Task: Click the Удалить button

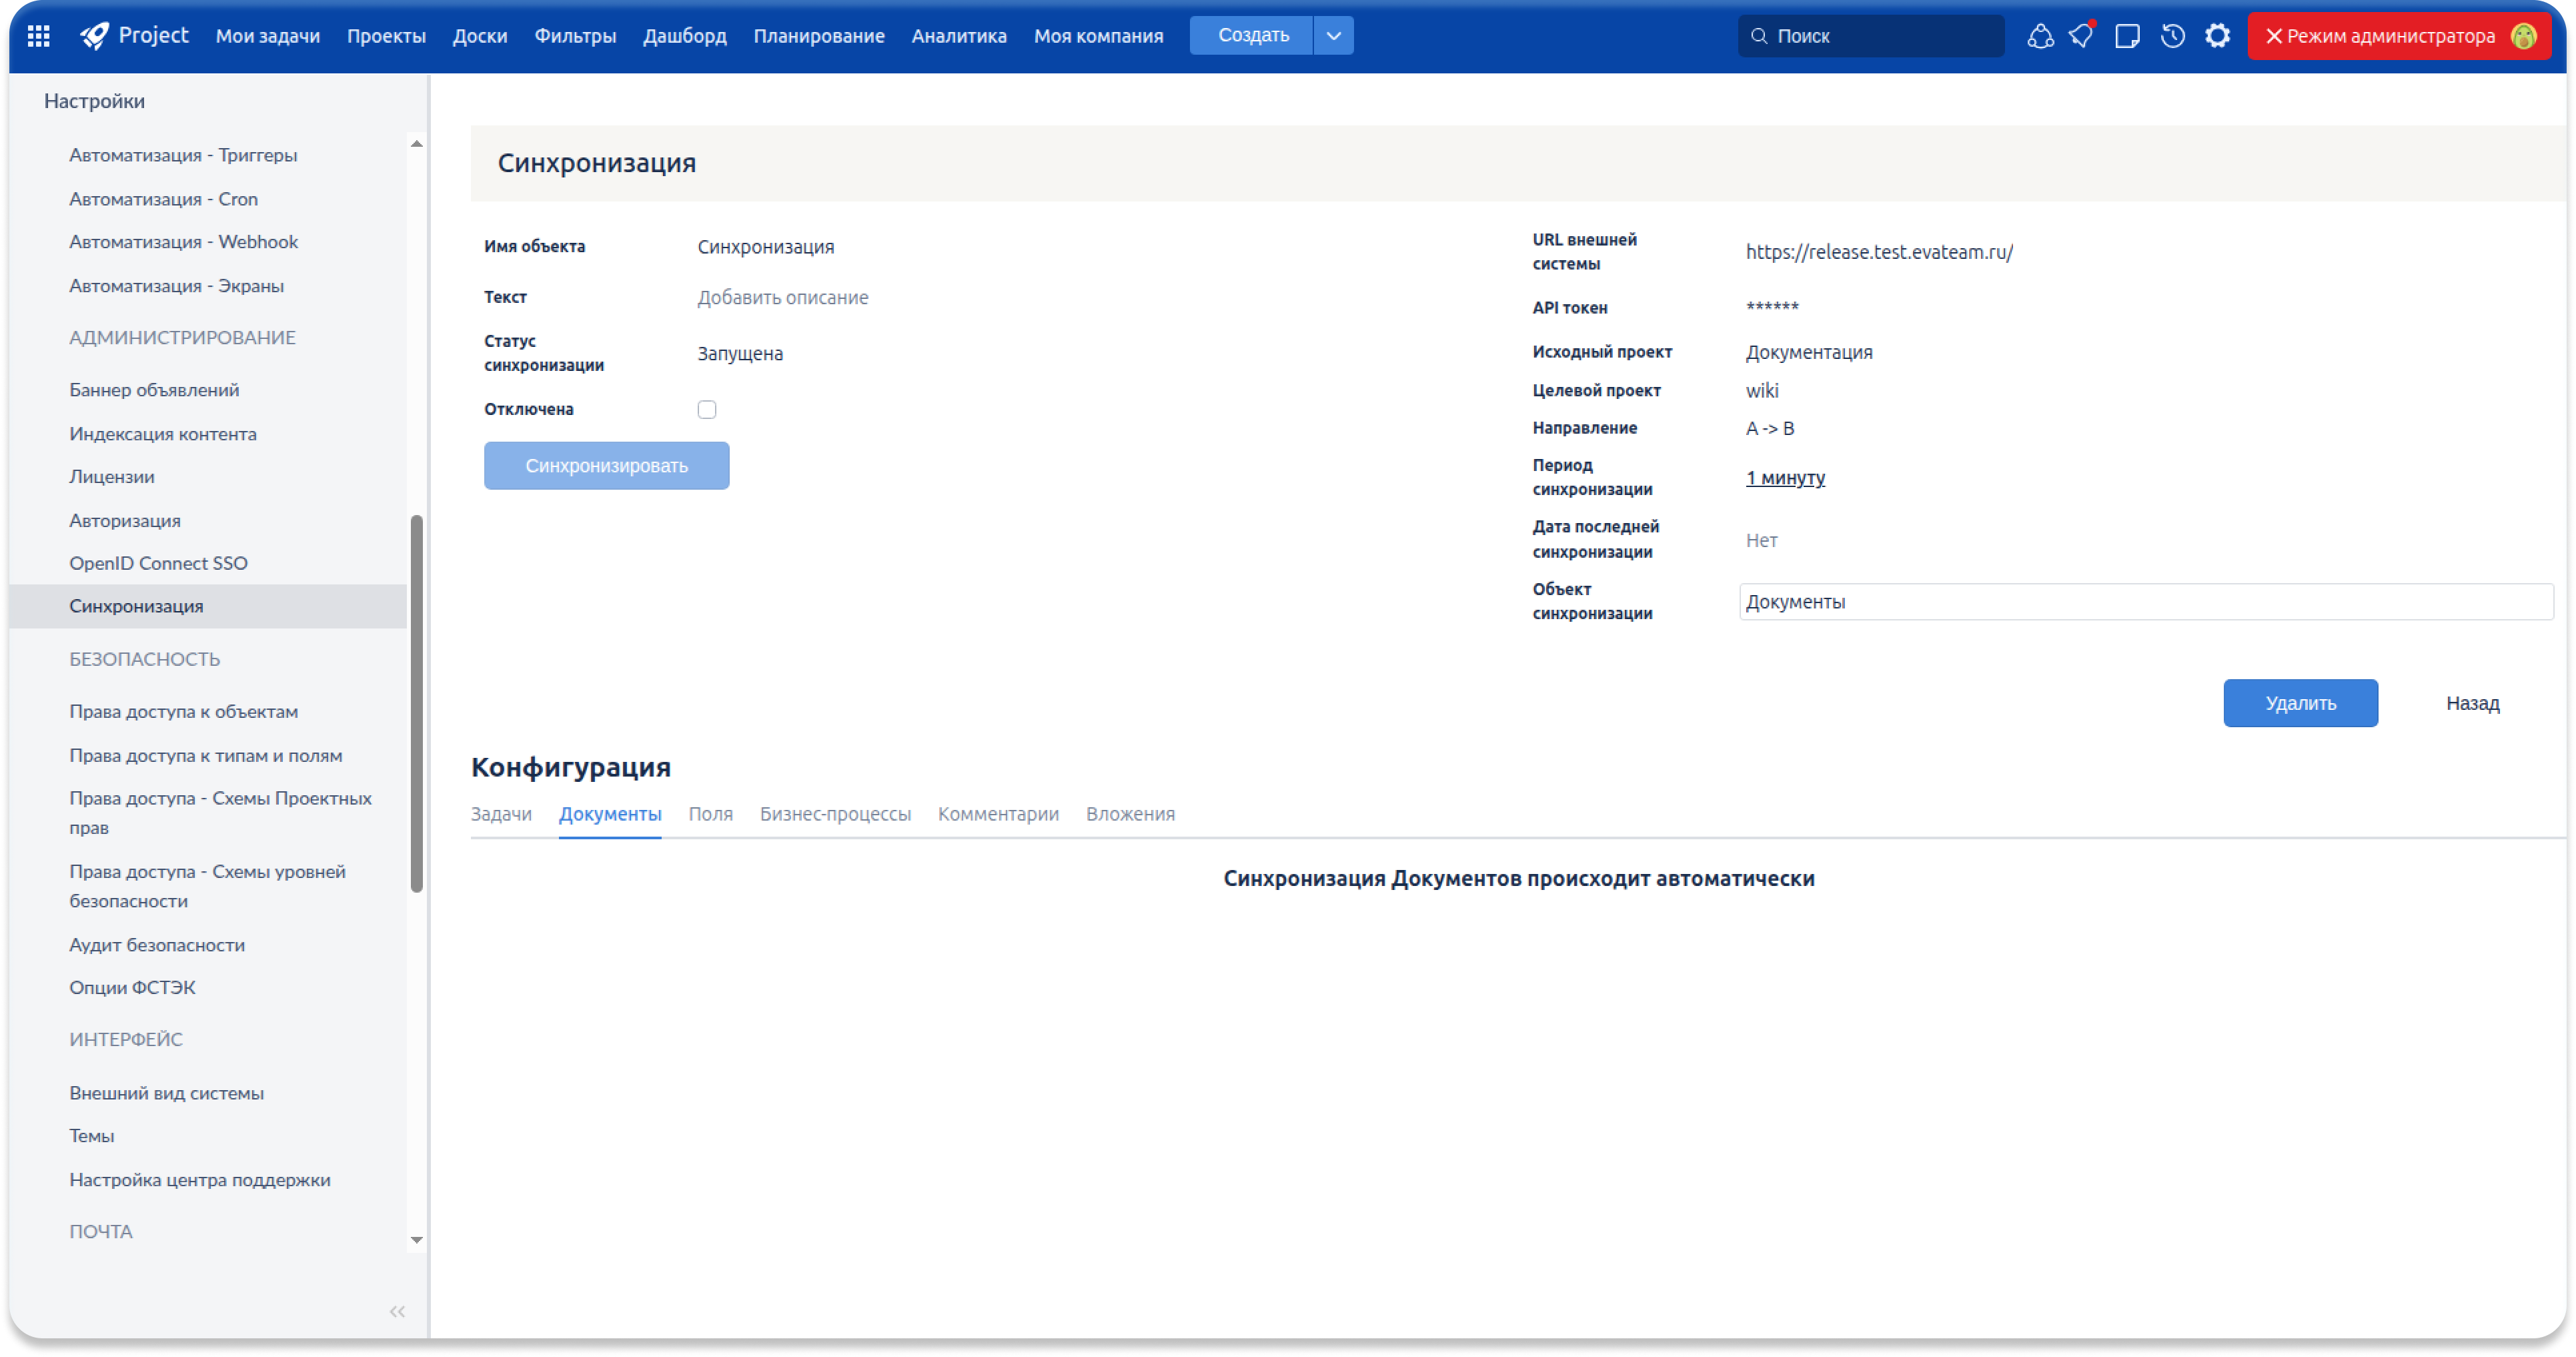Action: click(x=2300, y=703)
